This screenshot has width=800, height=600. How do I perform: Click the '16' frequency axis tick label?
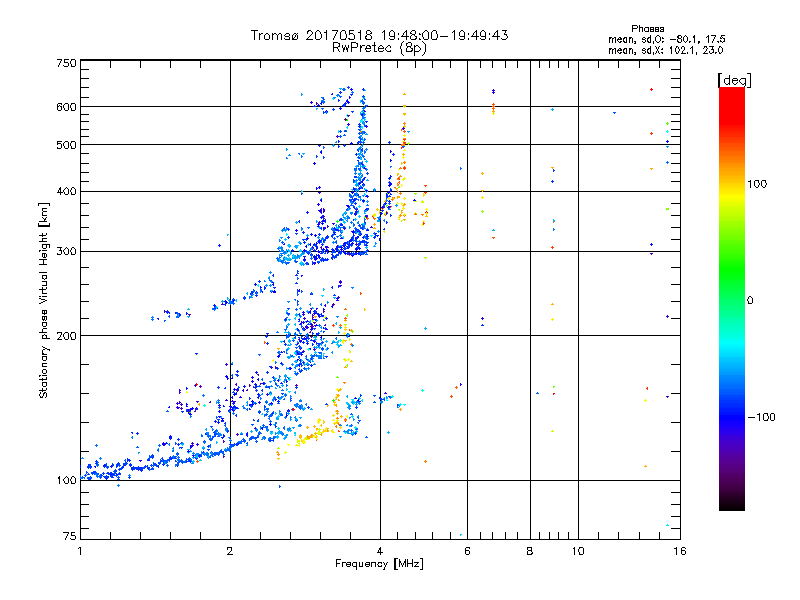click(x=680, y=551)
